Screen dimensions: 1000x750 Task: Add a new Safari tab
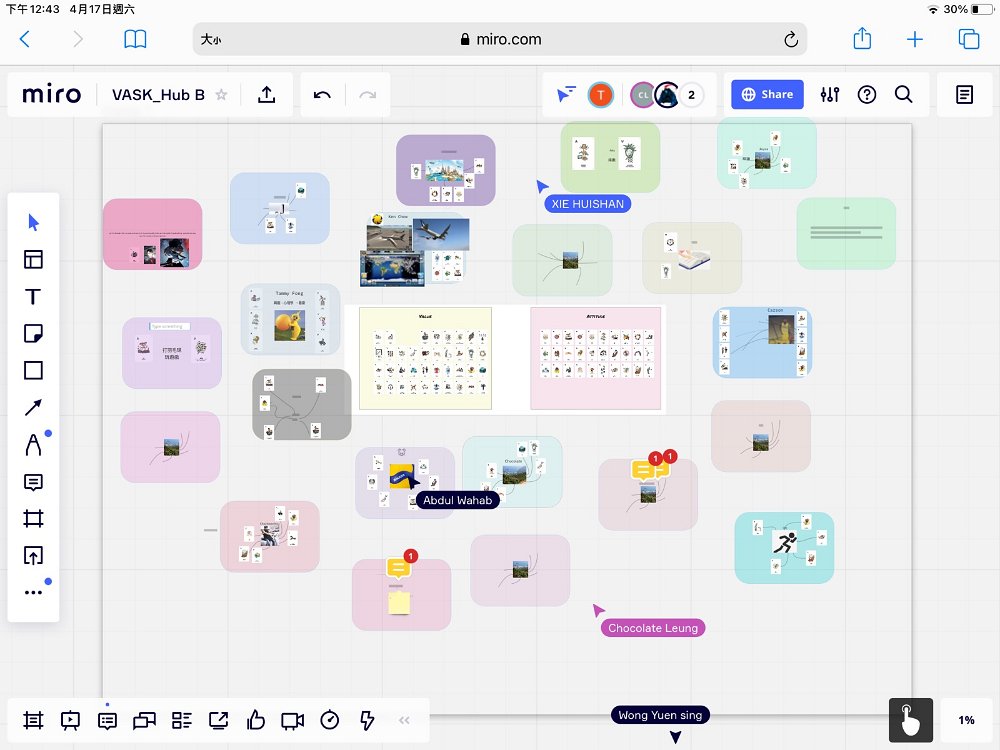tap(915, 40)
